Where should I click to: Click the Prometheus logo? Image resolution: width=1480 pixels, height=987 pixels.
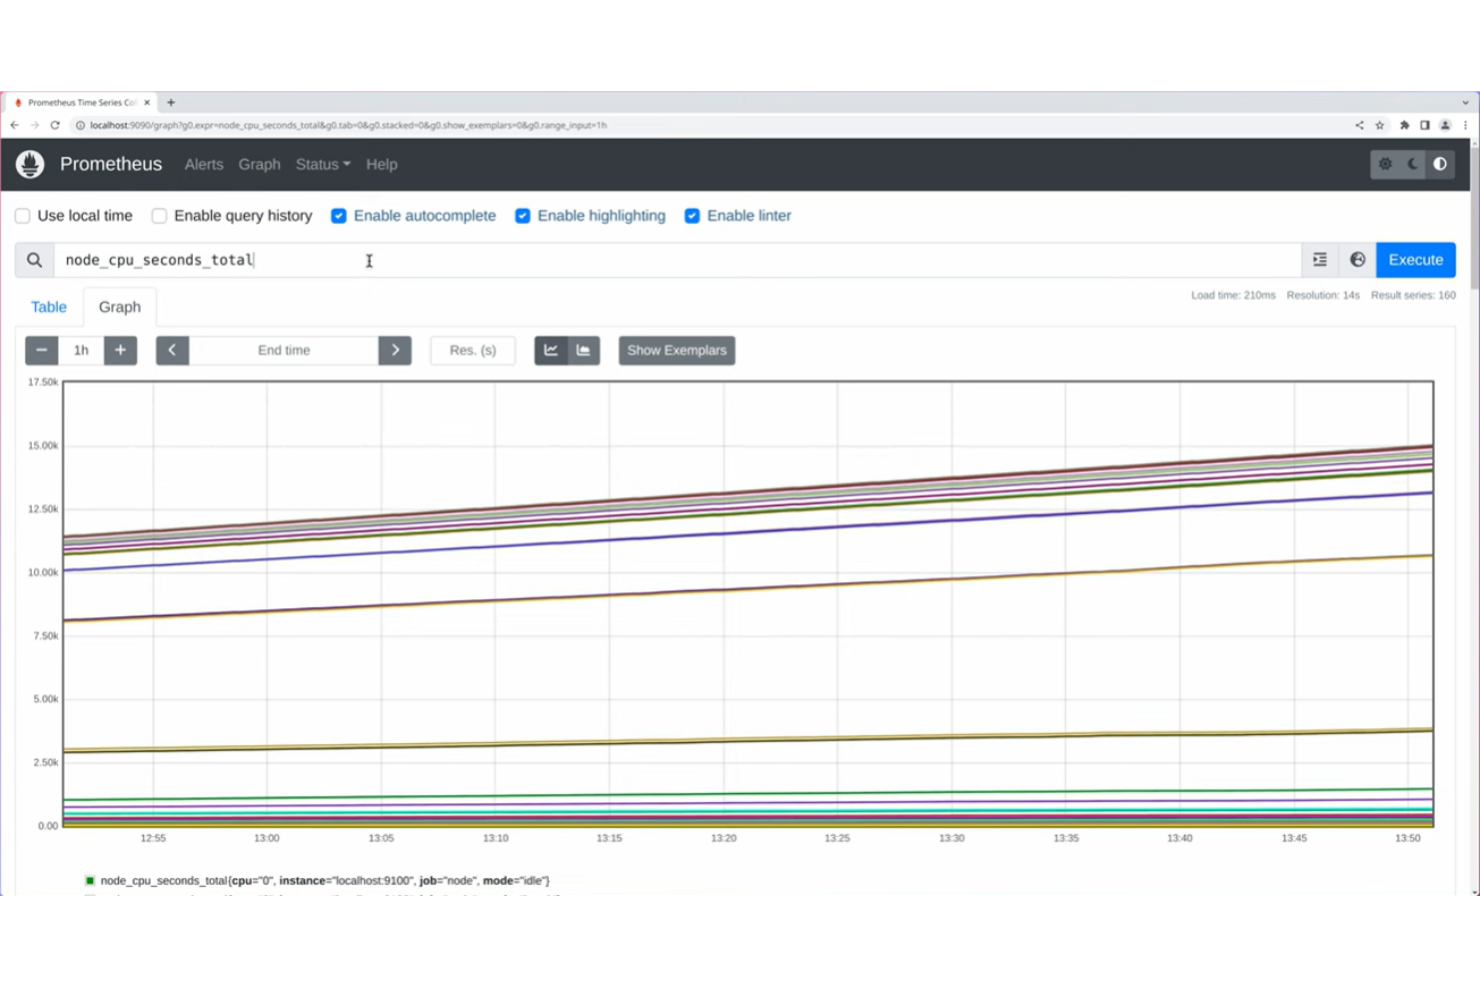click(x=30, y=164)
